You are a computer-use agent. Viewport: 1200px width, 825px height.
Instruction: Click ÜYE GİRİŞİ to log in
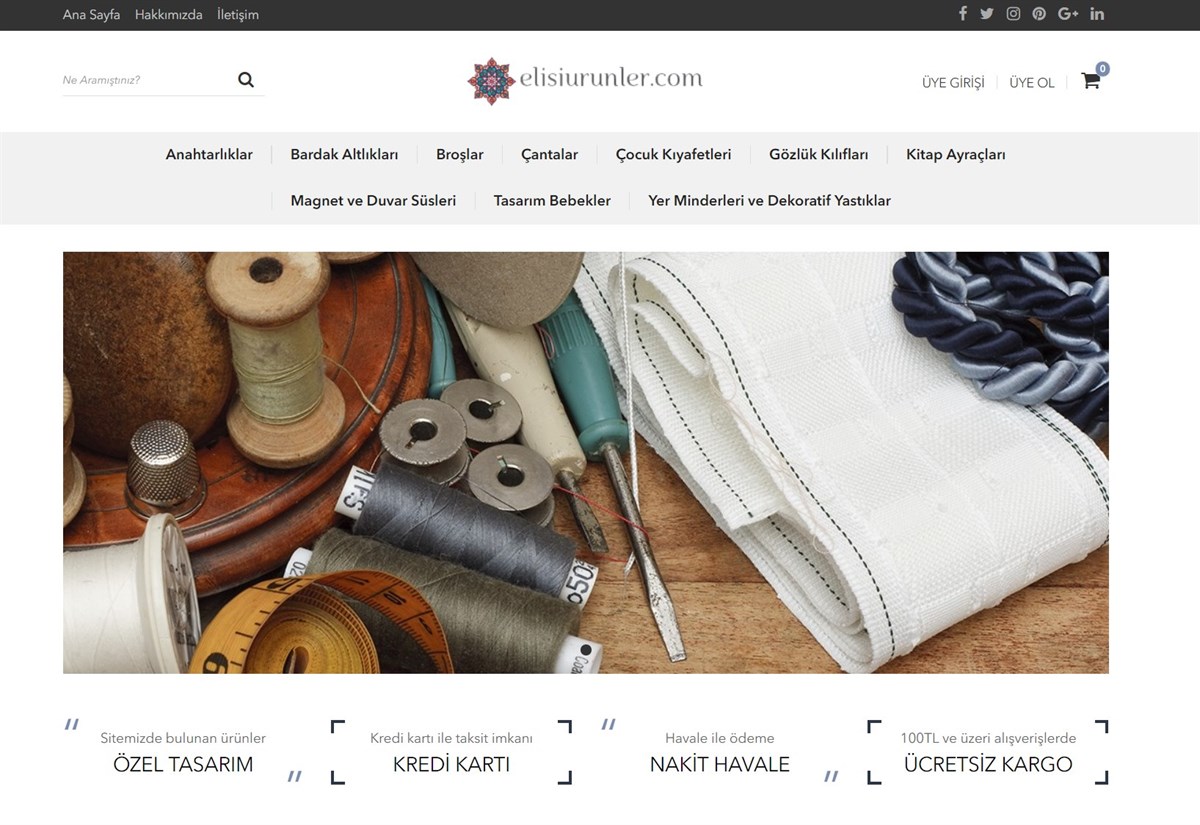tap(953, 83)
